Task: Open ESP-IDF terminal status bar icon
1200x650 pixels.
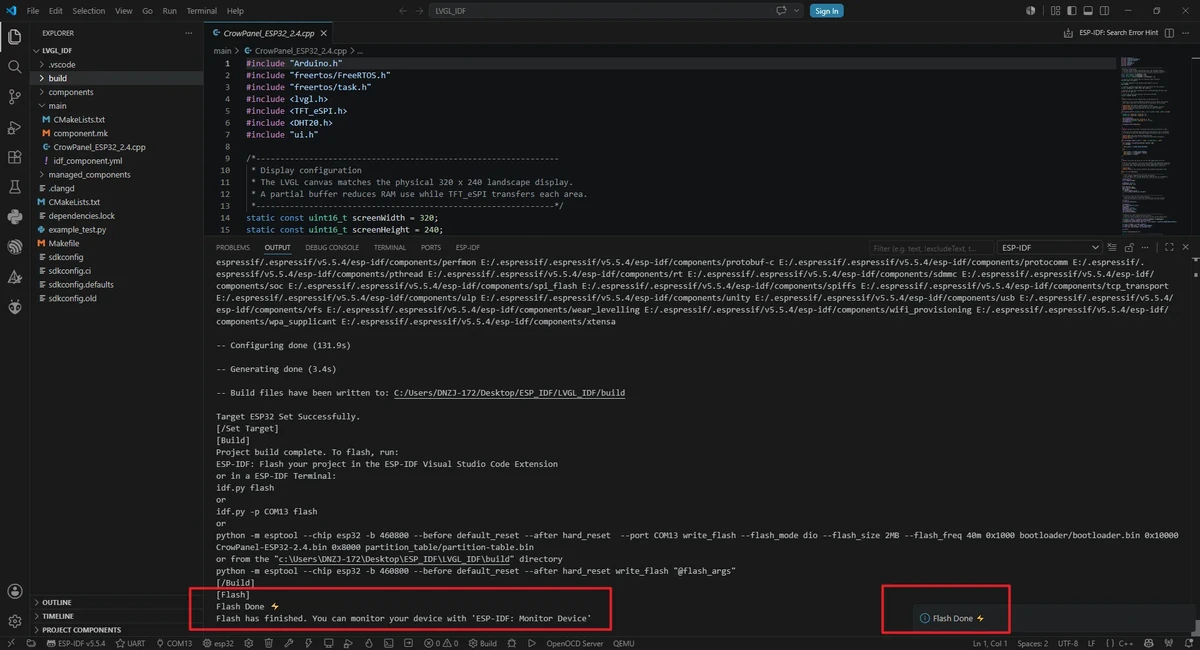Action: (x=388, y=643)
